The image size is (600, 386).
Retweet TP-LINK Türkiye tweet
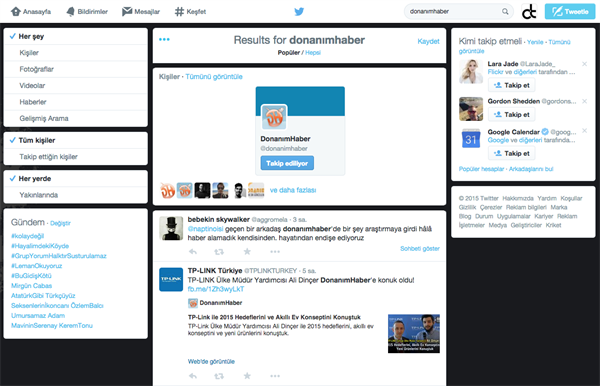coord(219,376)
